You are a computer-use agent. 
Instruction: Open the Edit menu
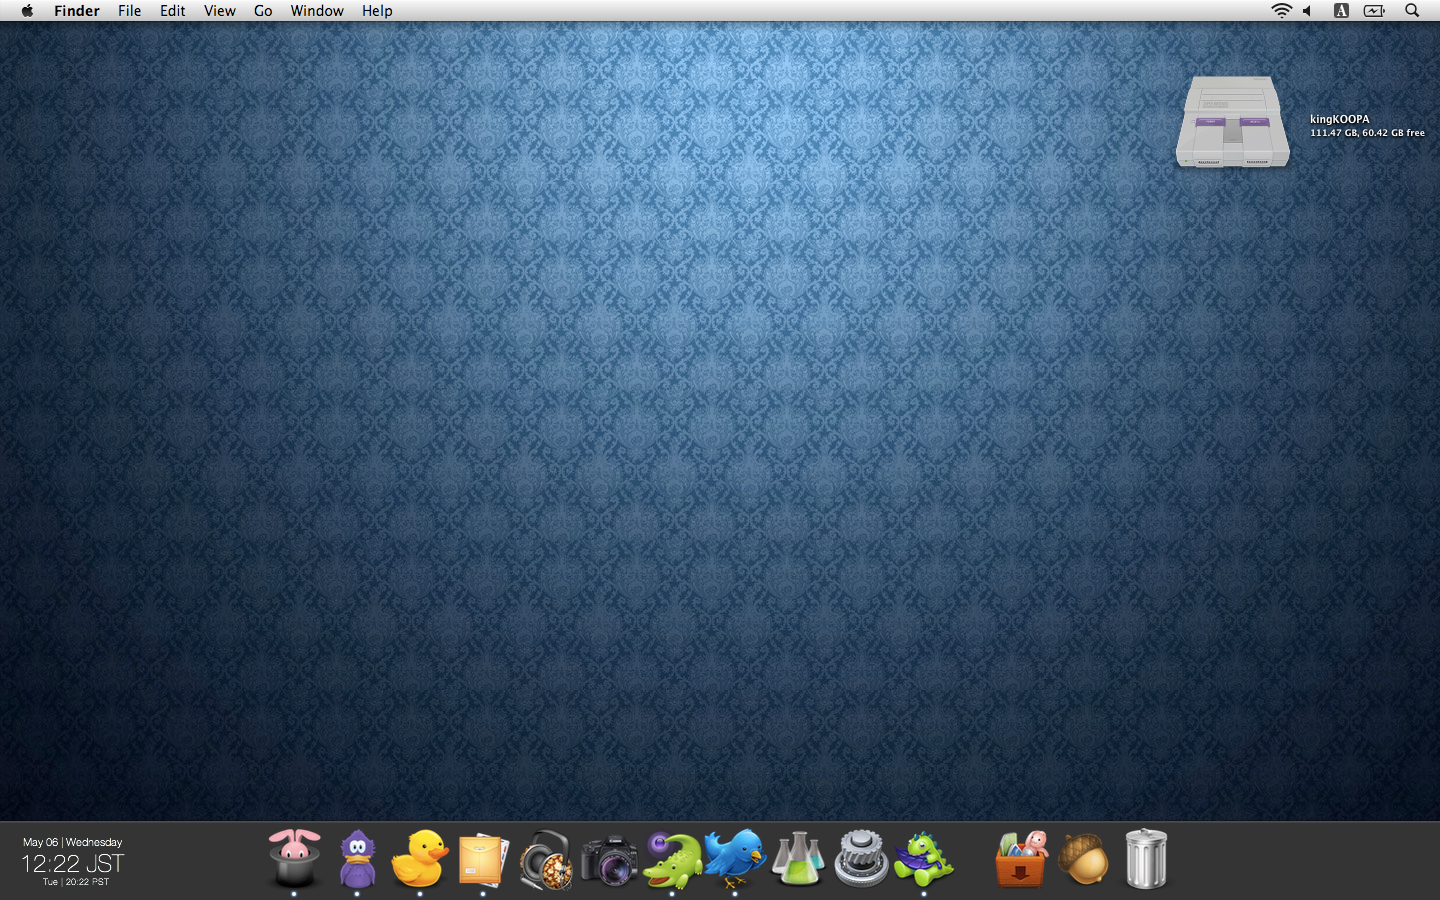coord(172,11)
